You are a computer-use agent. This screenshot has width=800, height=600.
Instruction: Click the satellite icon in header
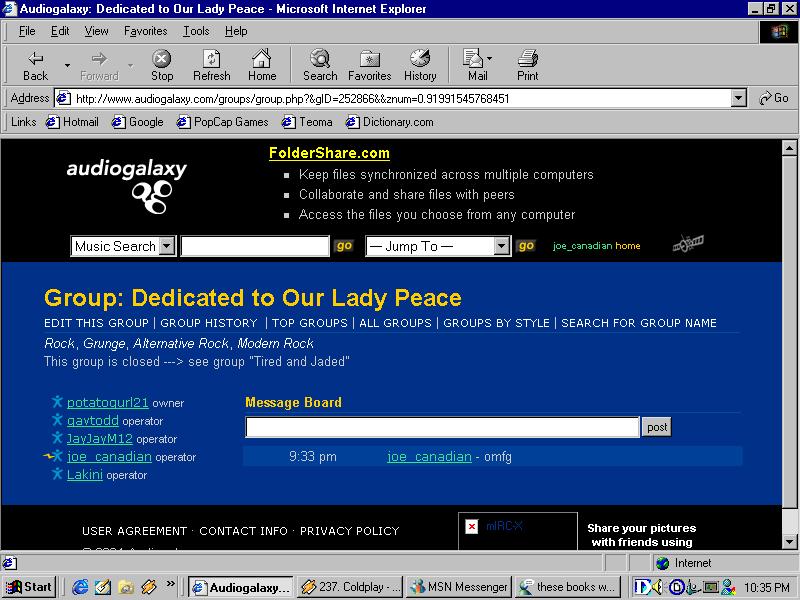[688, 243]
